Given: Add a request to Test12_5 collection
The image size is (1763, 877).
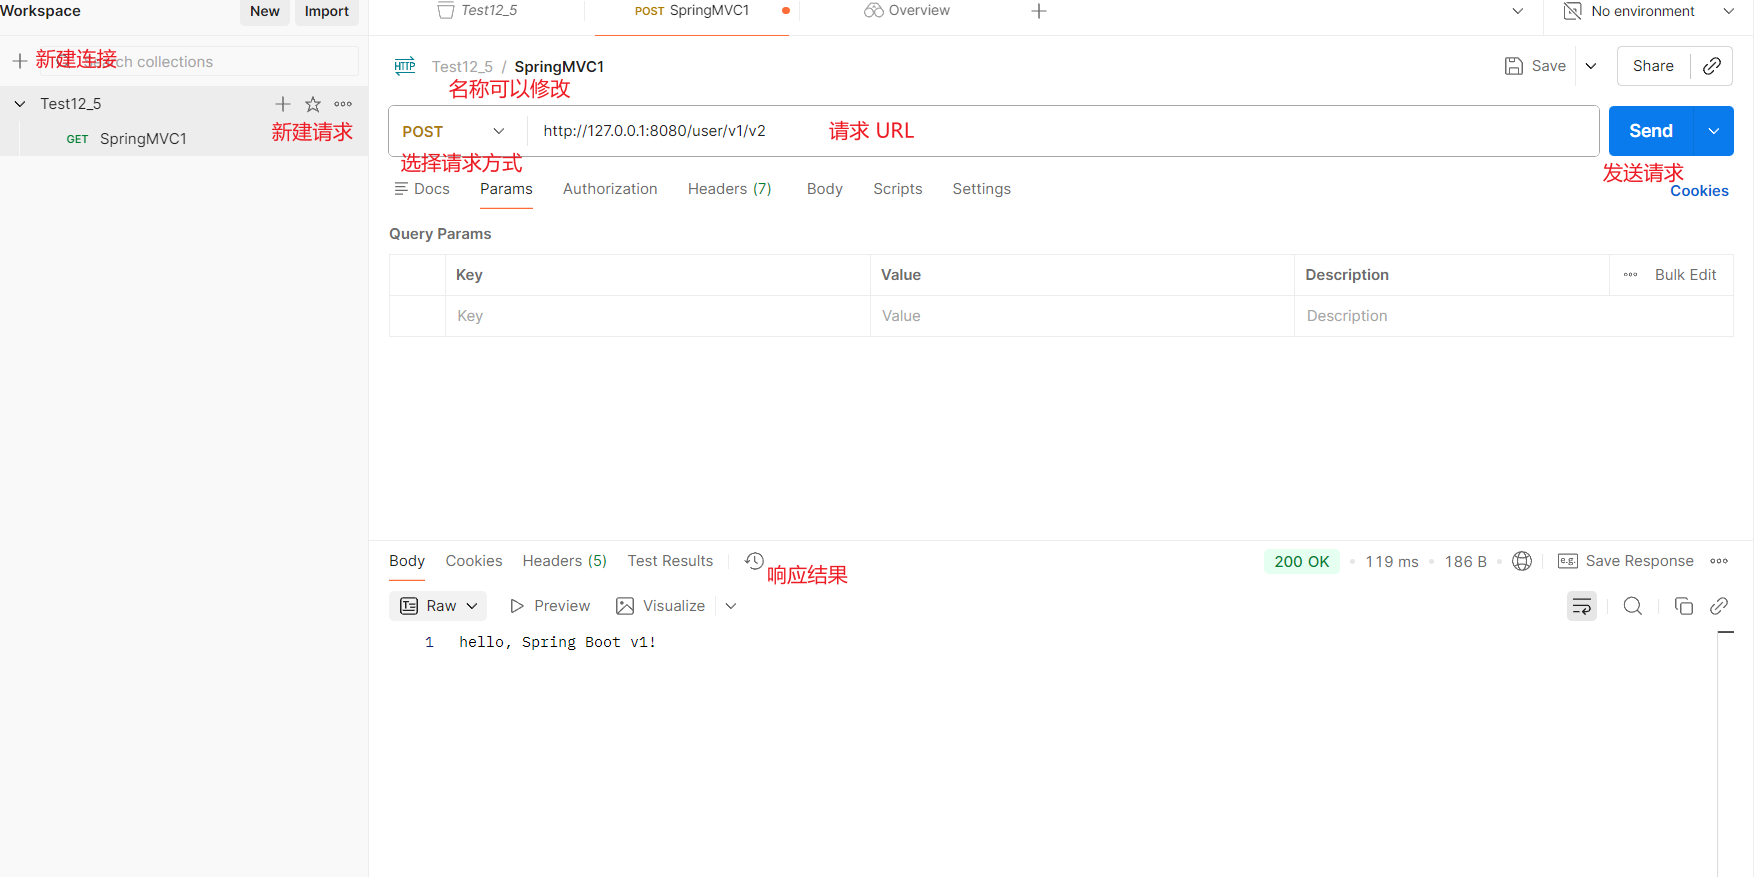Looking at the screenshot, I should click(x=283, y=104).
